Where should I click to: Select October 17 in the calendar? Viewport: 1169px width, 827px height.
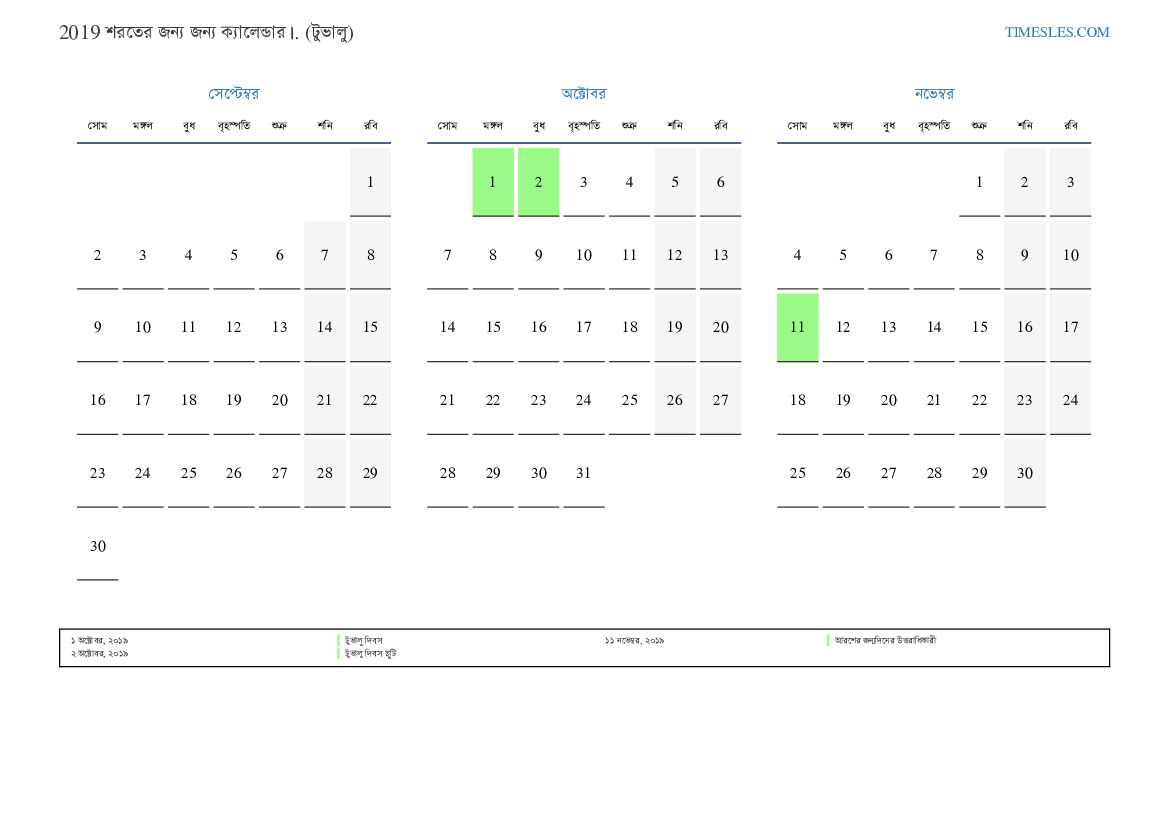coord(584,327)
